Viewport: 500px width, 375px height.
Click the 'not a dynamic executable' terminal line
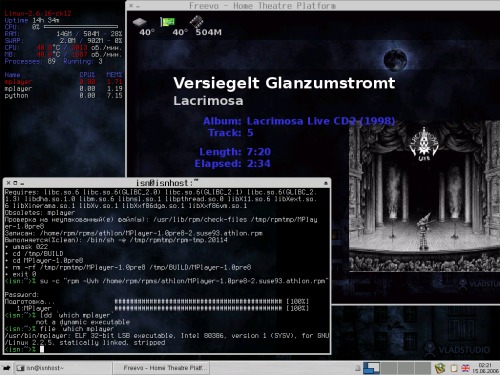[x=82, y=322]
